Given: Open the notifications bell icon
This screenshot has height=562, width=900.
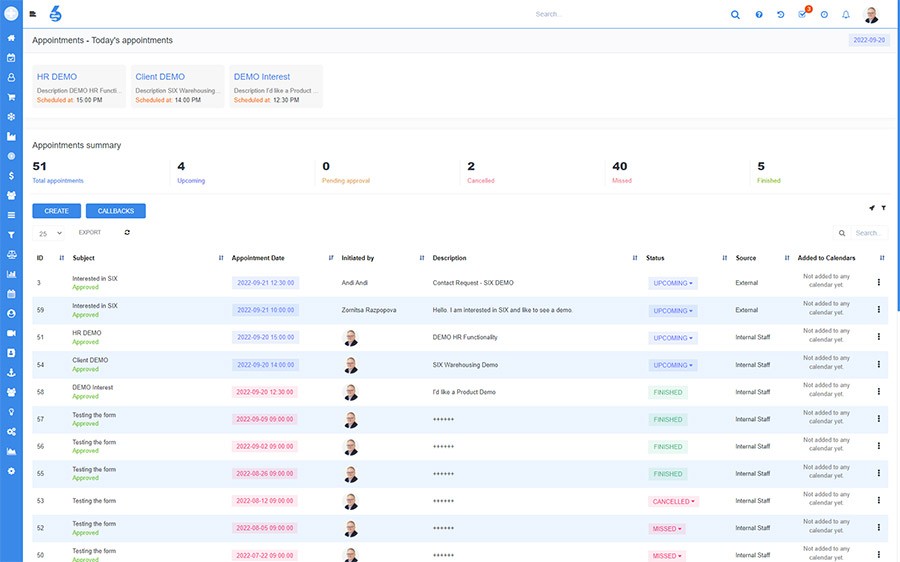Looking at the screenshot, I should 846,15.
